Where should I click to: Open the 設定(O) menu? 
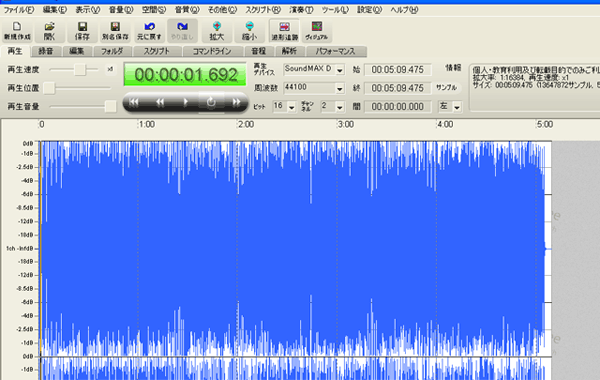(369, 10)
